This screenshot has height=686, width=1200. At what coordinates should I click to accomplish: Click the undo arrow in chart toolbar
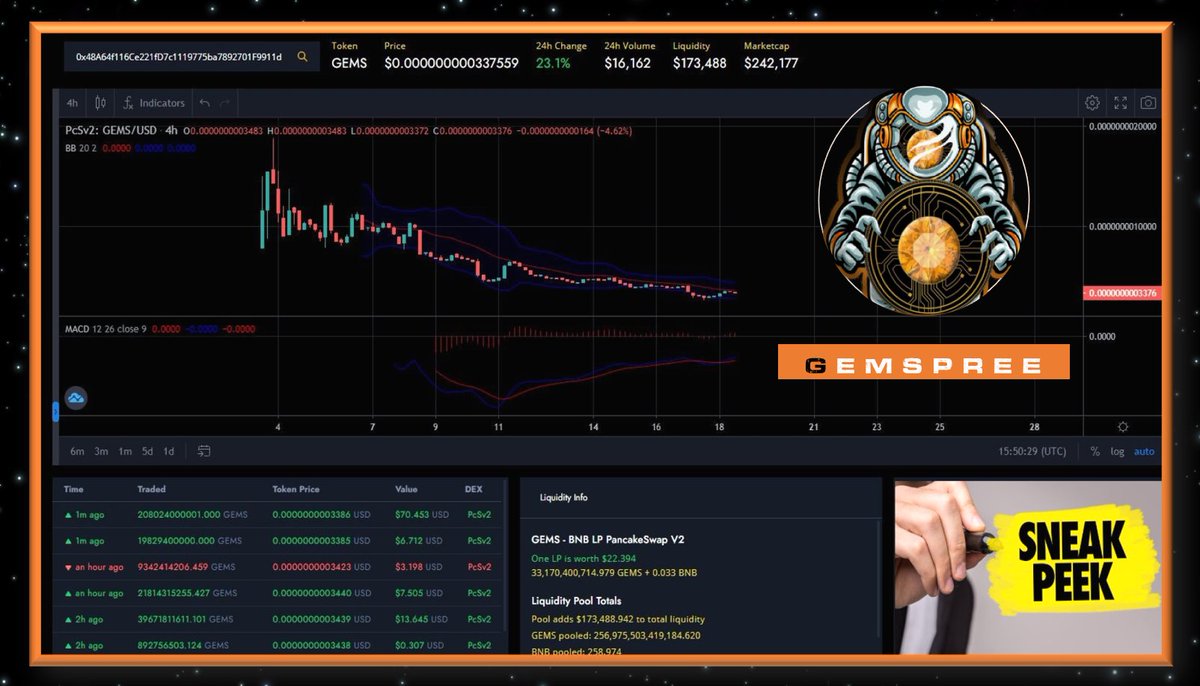click(204, 102)
